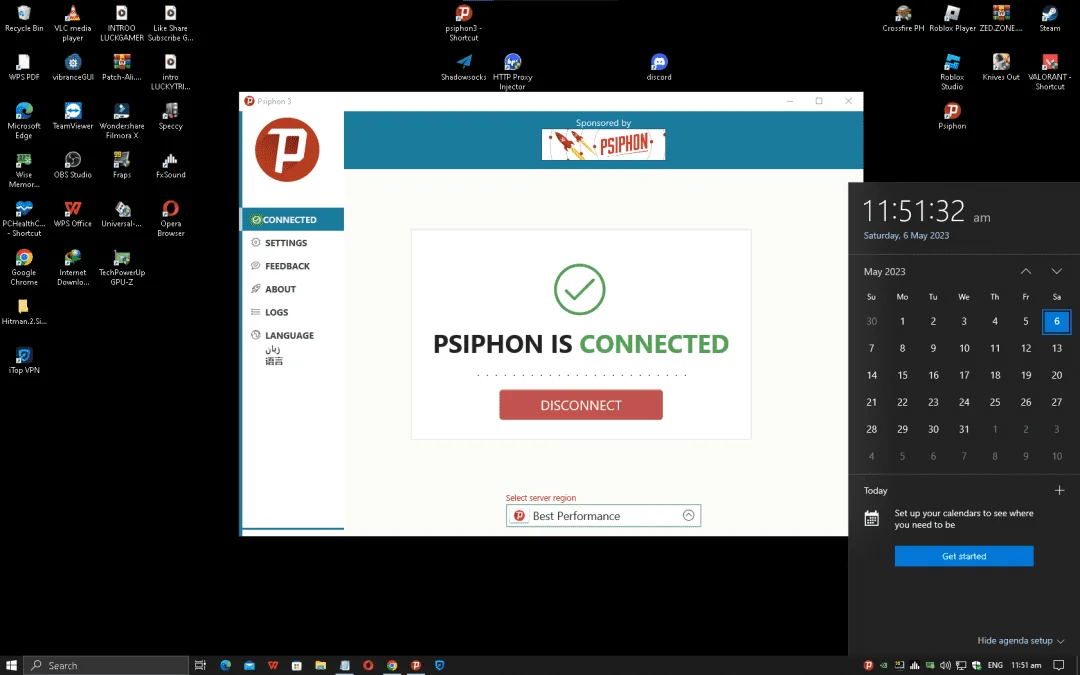This screenshot has width=1080, height=675.
Task: Select the Crossfire PH desktop icon
Action: (x=903, y=19)
